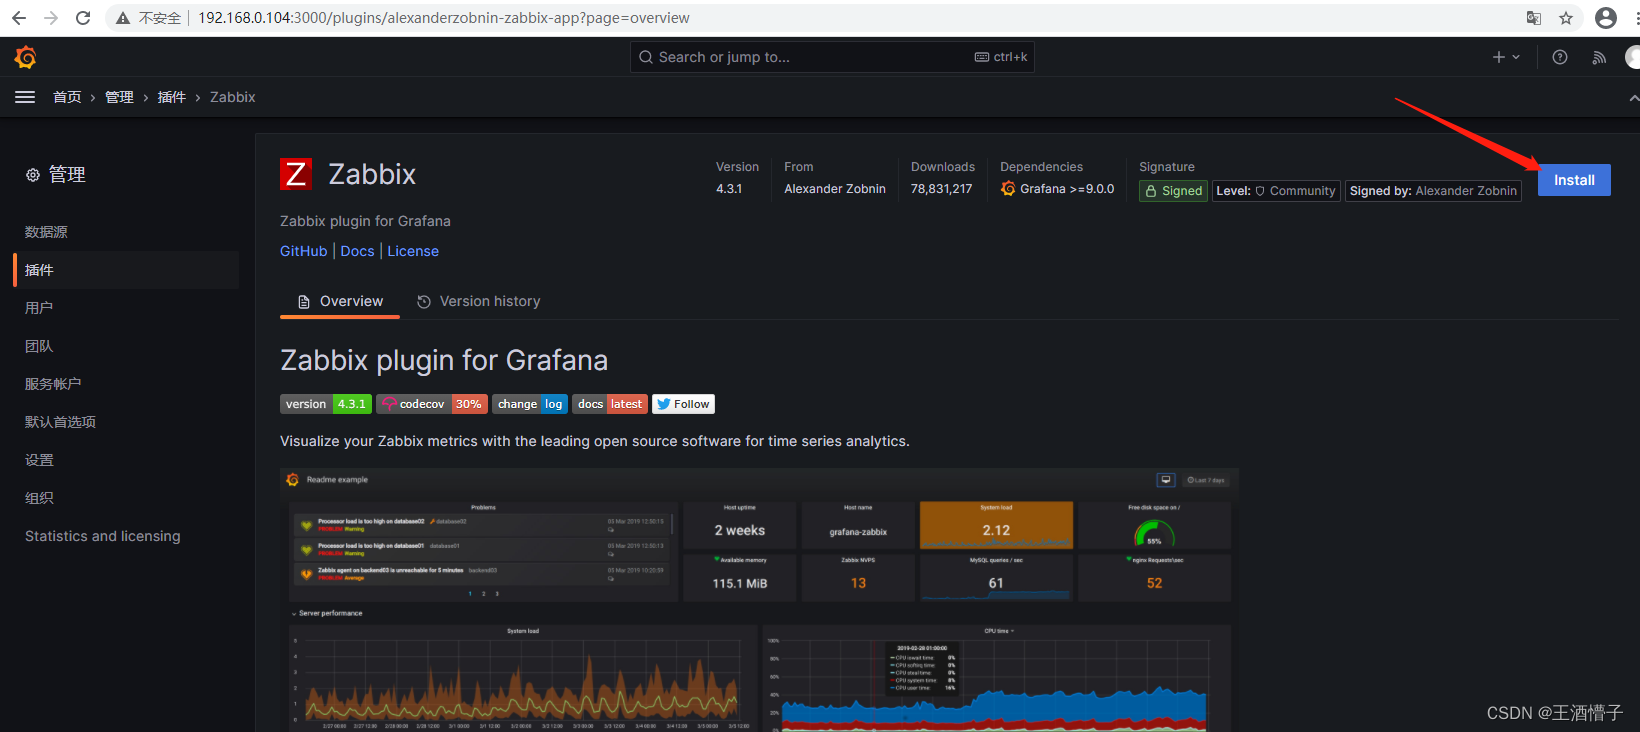
Task: Open 设置 in the sidebar
Action: pos(126,460)
